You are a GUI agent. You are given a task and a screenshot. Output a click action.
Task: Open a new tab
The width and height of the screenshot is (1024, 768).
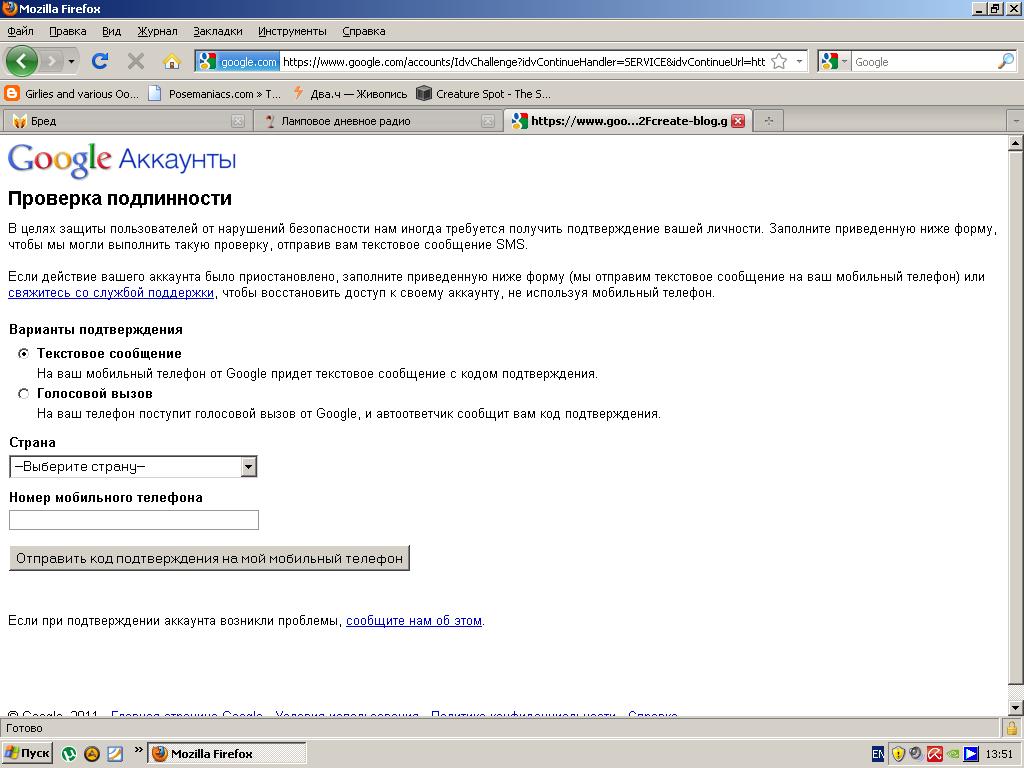769,121
